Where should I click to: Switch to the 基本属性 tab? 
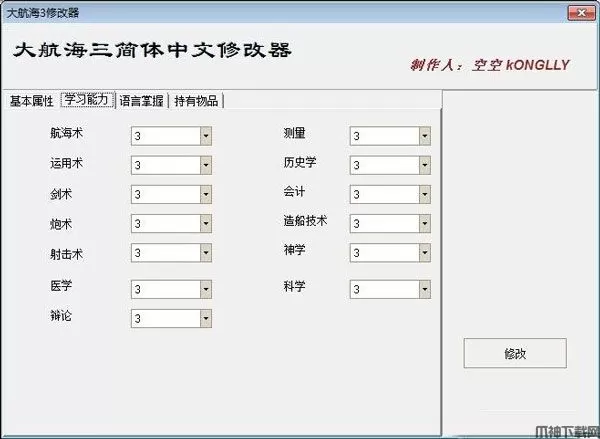pos(31,101)
